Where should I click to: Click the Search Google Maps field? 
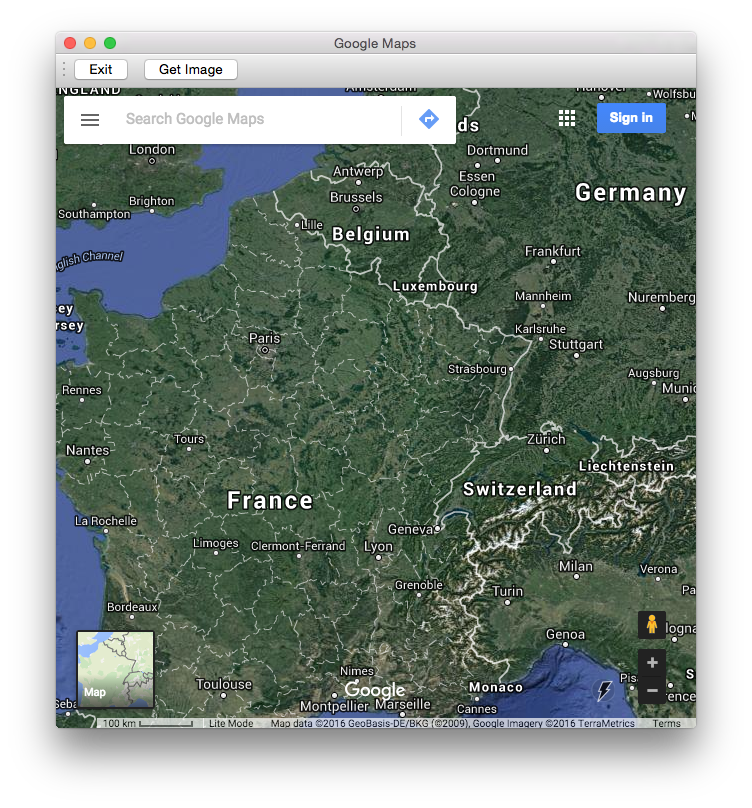pos(258,119)
